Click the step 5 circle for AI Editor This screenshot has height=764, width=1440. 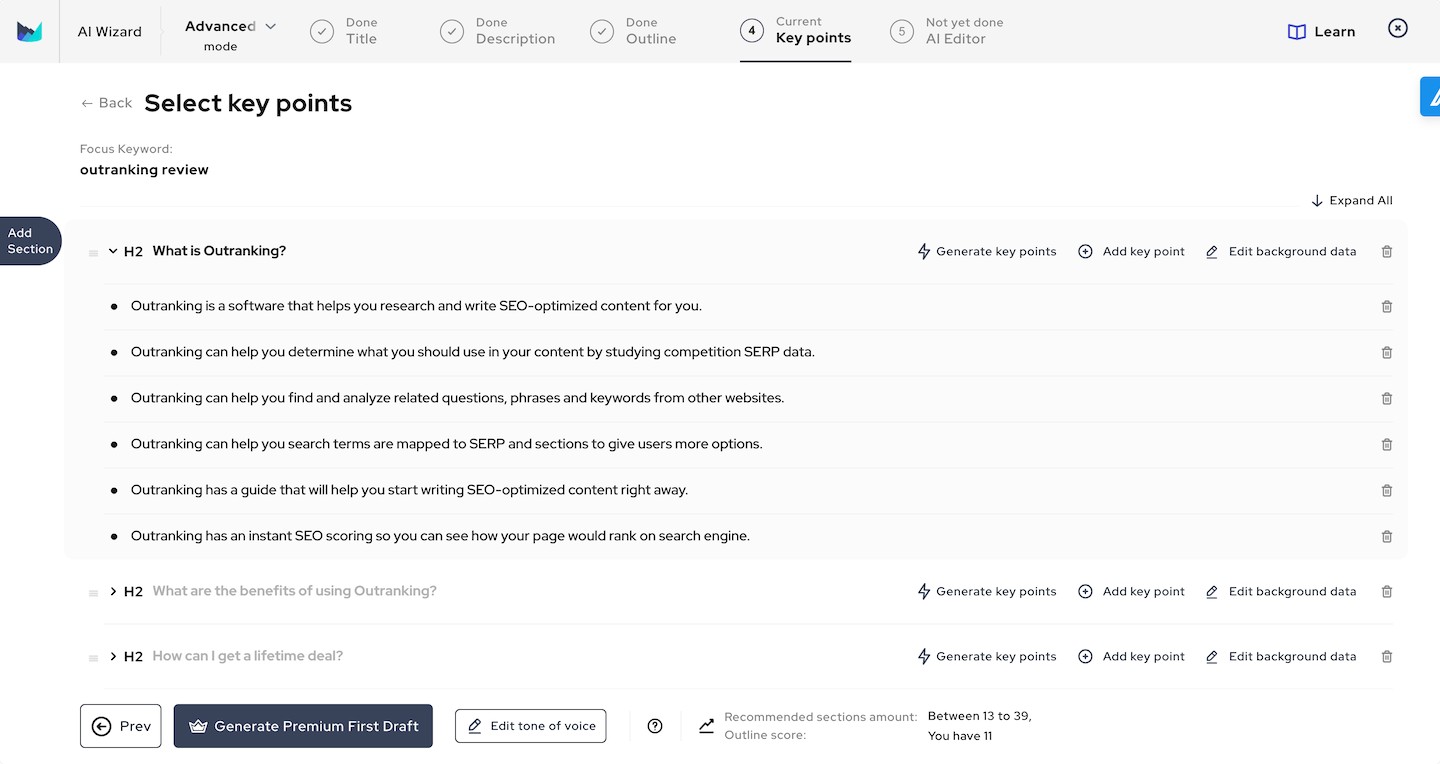tap(902, 32)
